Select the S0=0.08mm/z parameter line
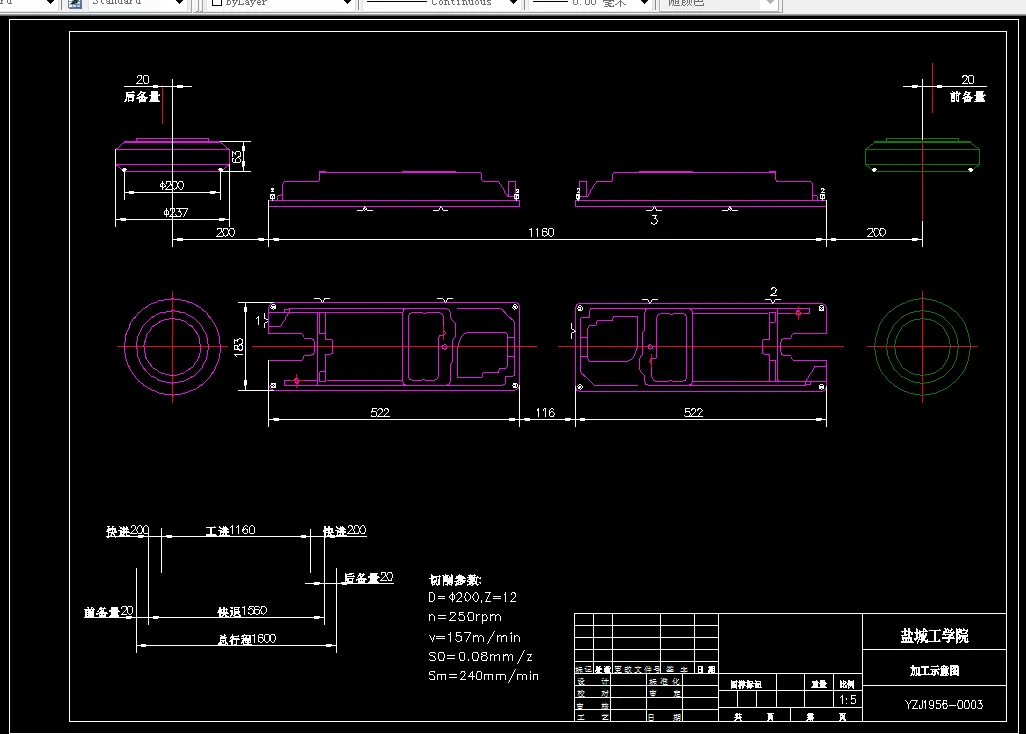The height and width of the screenshot is (734, 1026). 480,656
